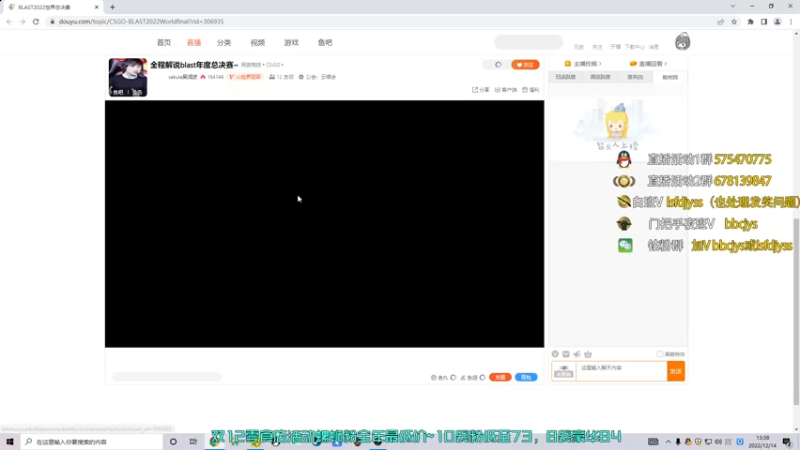This screenshot has width=800, height=450.
Task: Click chat message input field
Action: click(x=621, y=371)
